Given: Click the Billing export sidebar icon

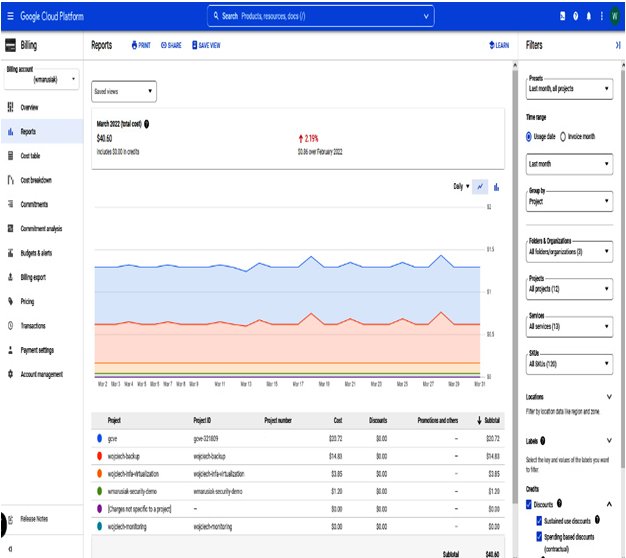Looking at the screenshot, I should point(10,277).
